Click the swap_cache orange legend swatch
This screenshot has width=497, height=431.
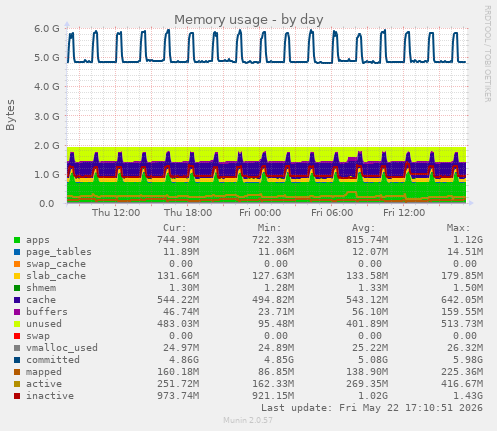pyautogui.click(x=17, y=264)
